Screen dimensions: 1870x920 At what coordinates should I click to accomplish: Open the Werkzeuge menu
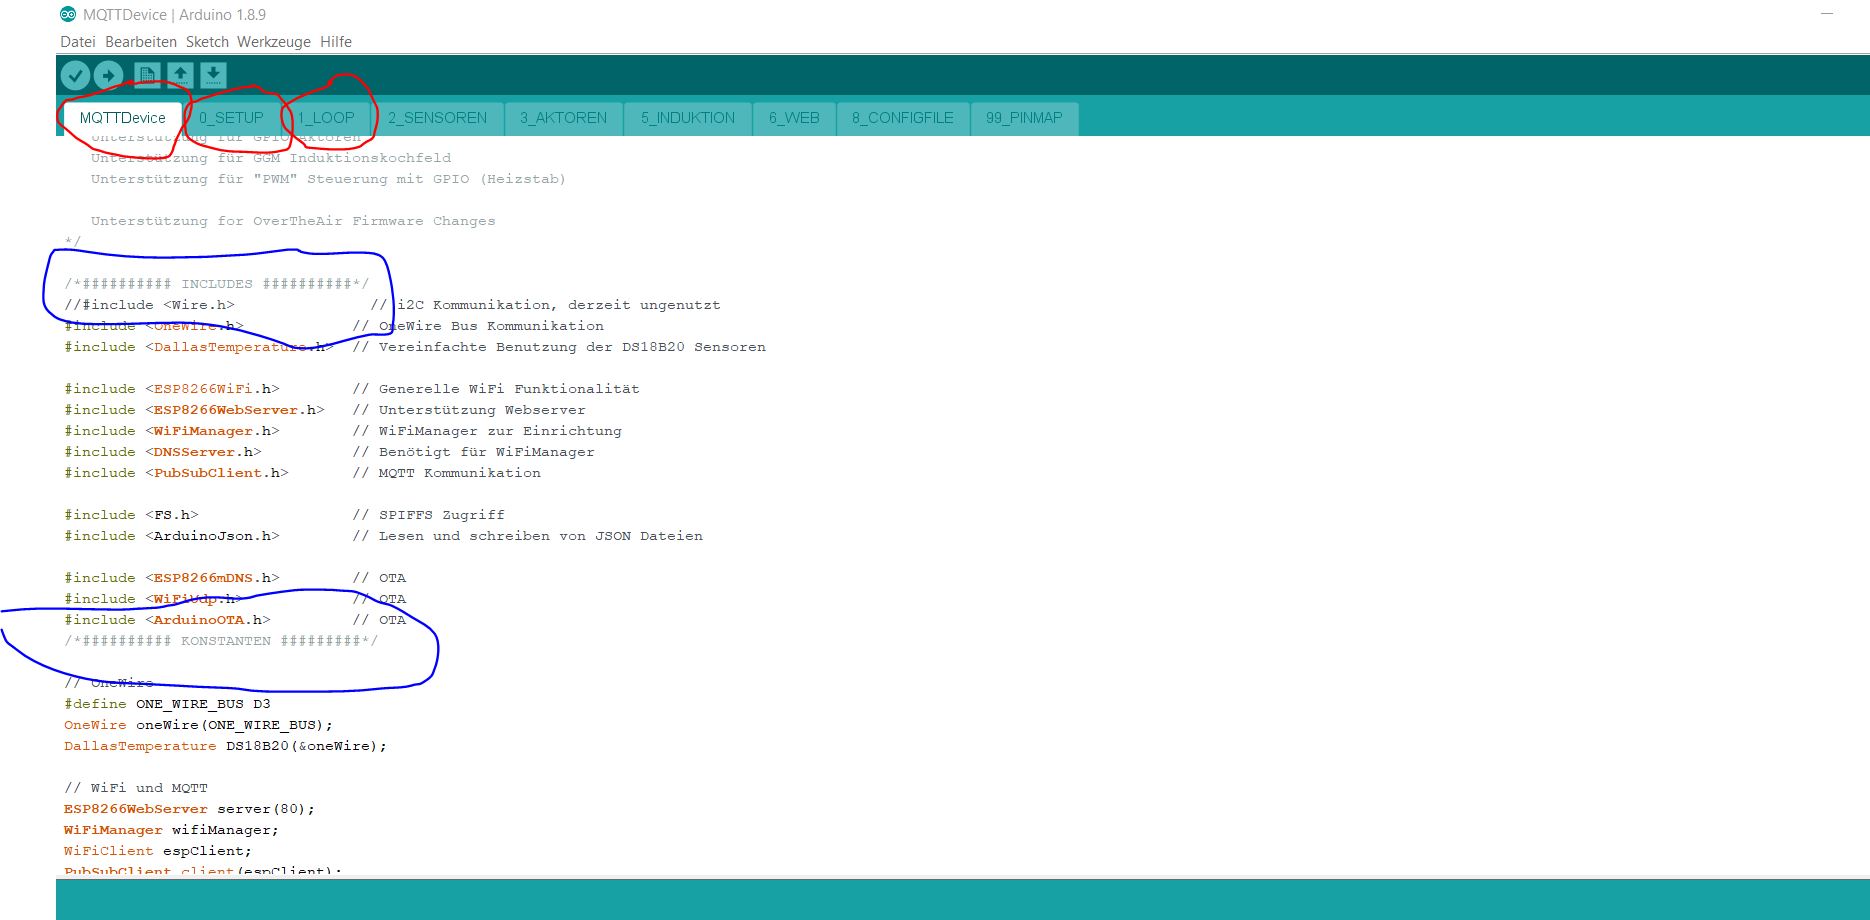pyautogui.click(x=274, y=42)
